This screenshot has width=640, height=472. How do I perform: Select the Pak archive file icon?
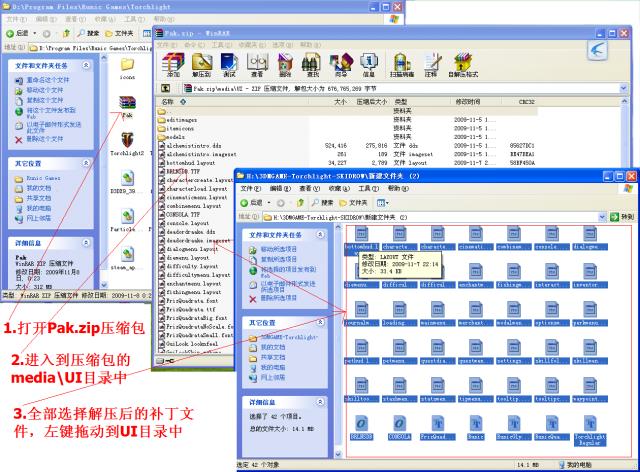pos(127,105)
